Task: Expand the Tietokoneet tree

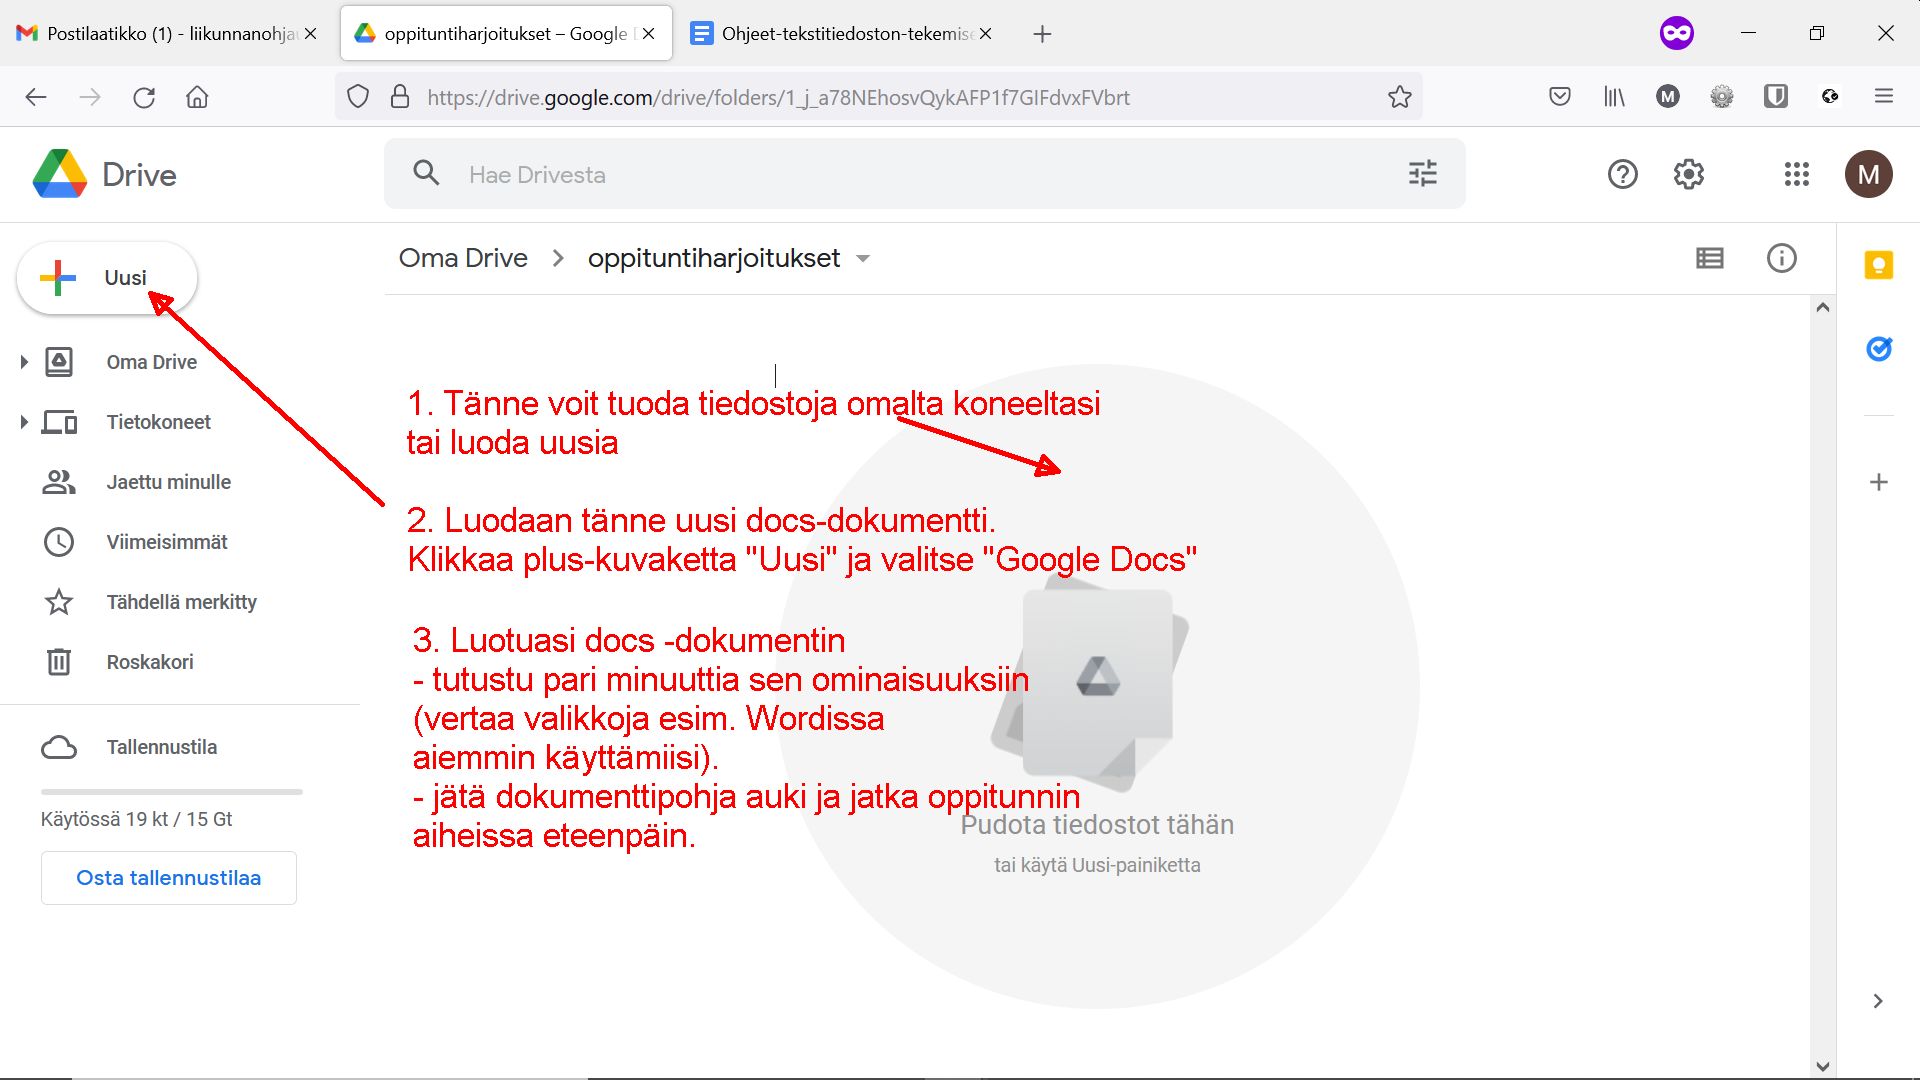Action: tap(24, 422)
